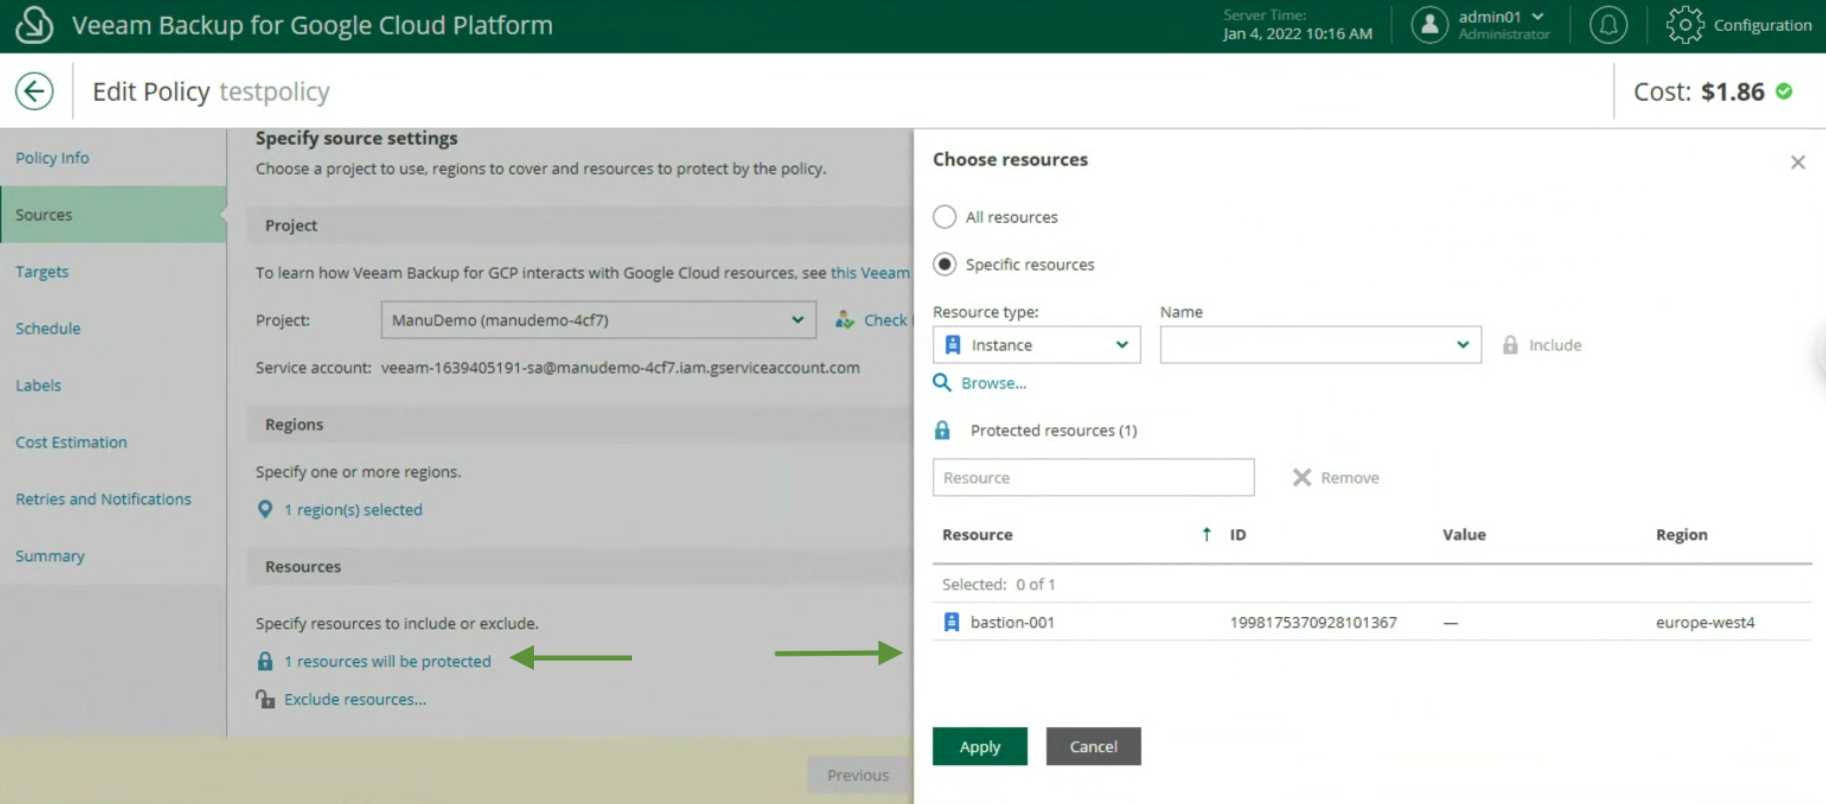Screen dimensions: 1826x804
Task: Click the protected resources lock icon in Resources section
Action: pos(265,661)
